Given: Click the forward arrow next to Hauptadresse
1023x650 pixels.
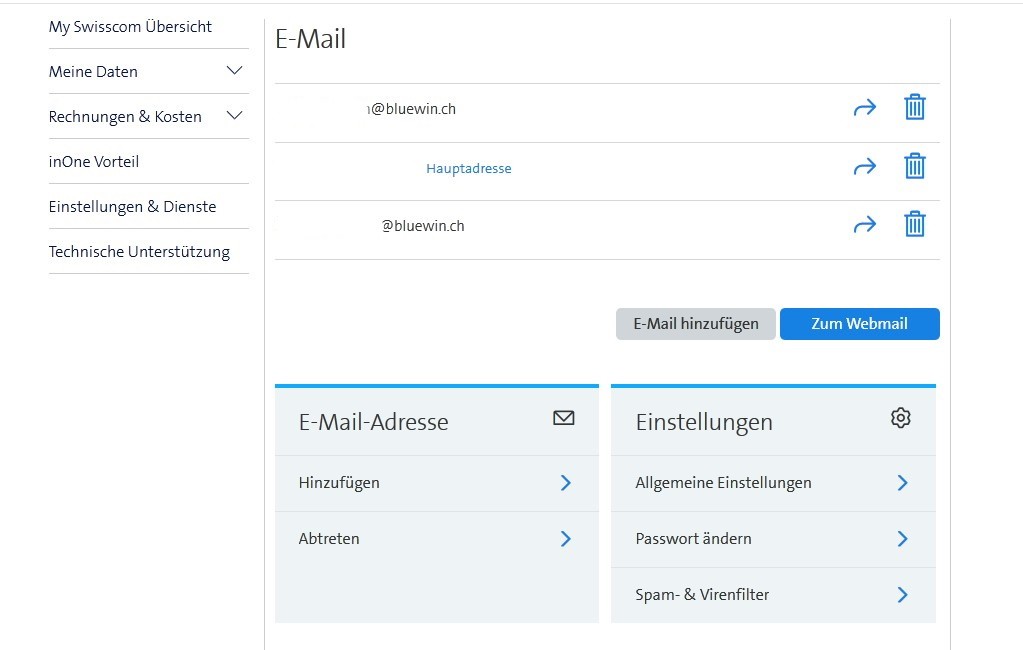Looking at the screenshot, I should (864, 165).
